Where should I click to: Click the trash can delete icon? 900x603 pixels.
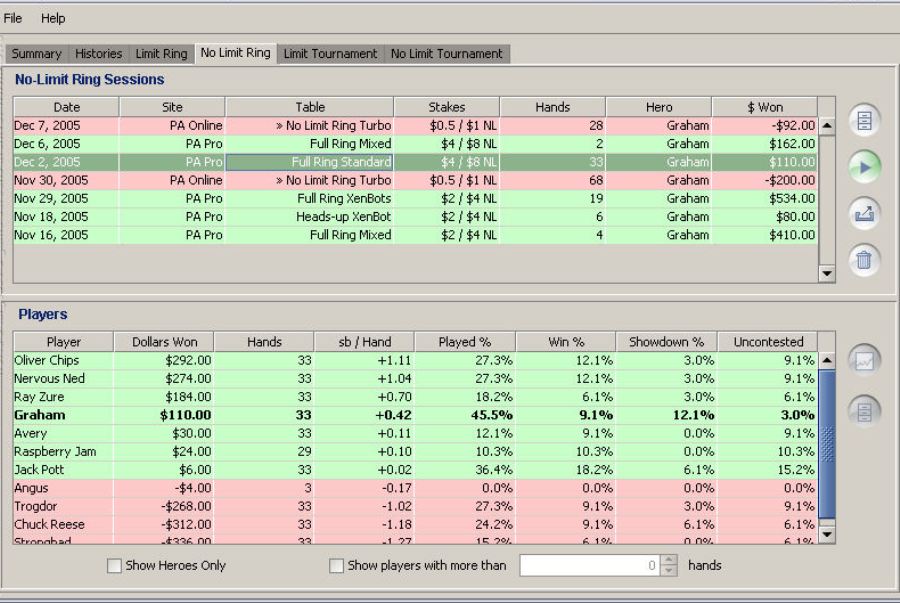[x=864, y=260]
